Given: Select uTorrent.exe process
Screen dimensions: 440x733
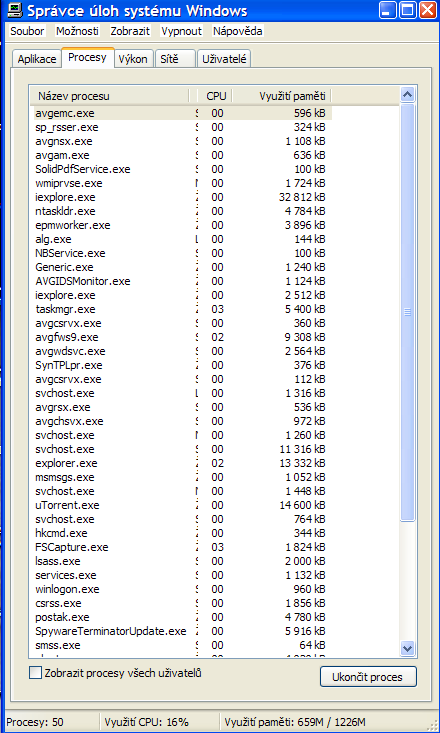Looking at the screenshot, I should (x=183, y=505).
